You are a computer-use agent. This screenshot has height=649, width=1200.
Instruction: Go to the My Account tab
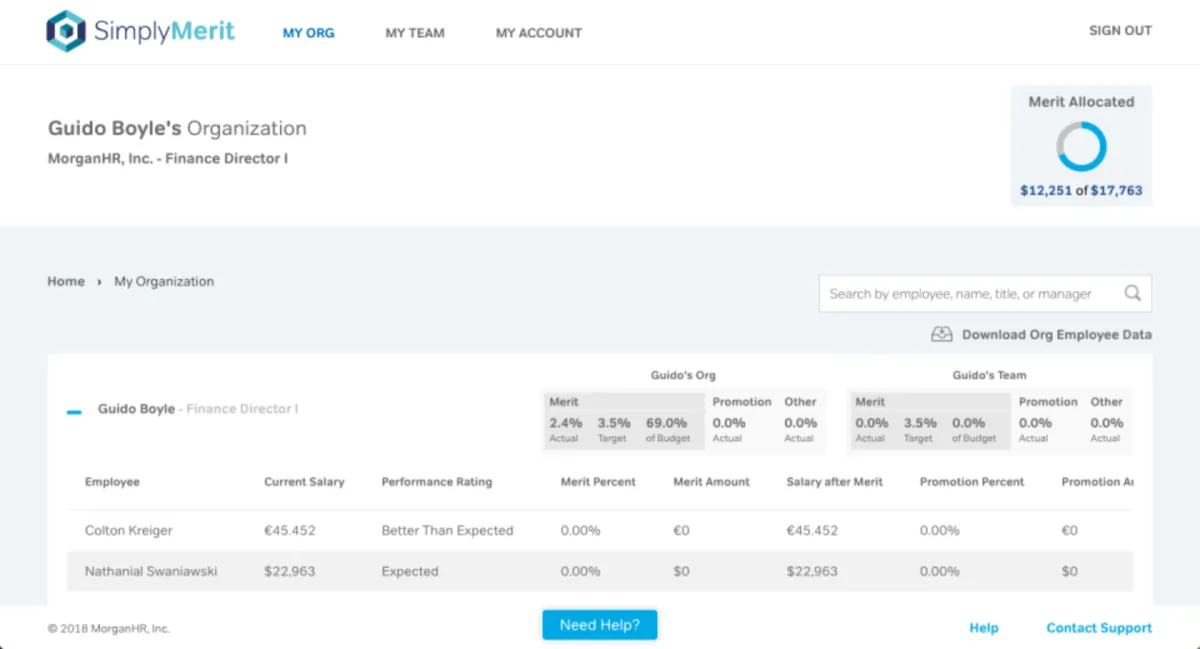point(538,33)
